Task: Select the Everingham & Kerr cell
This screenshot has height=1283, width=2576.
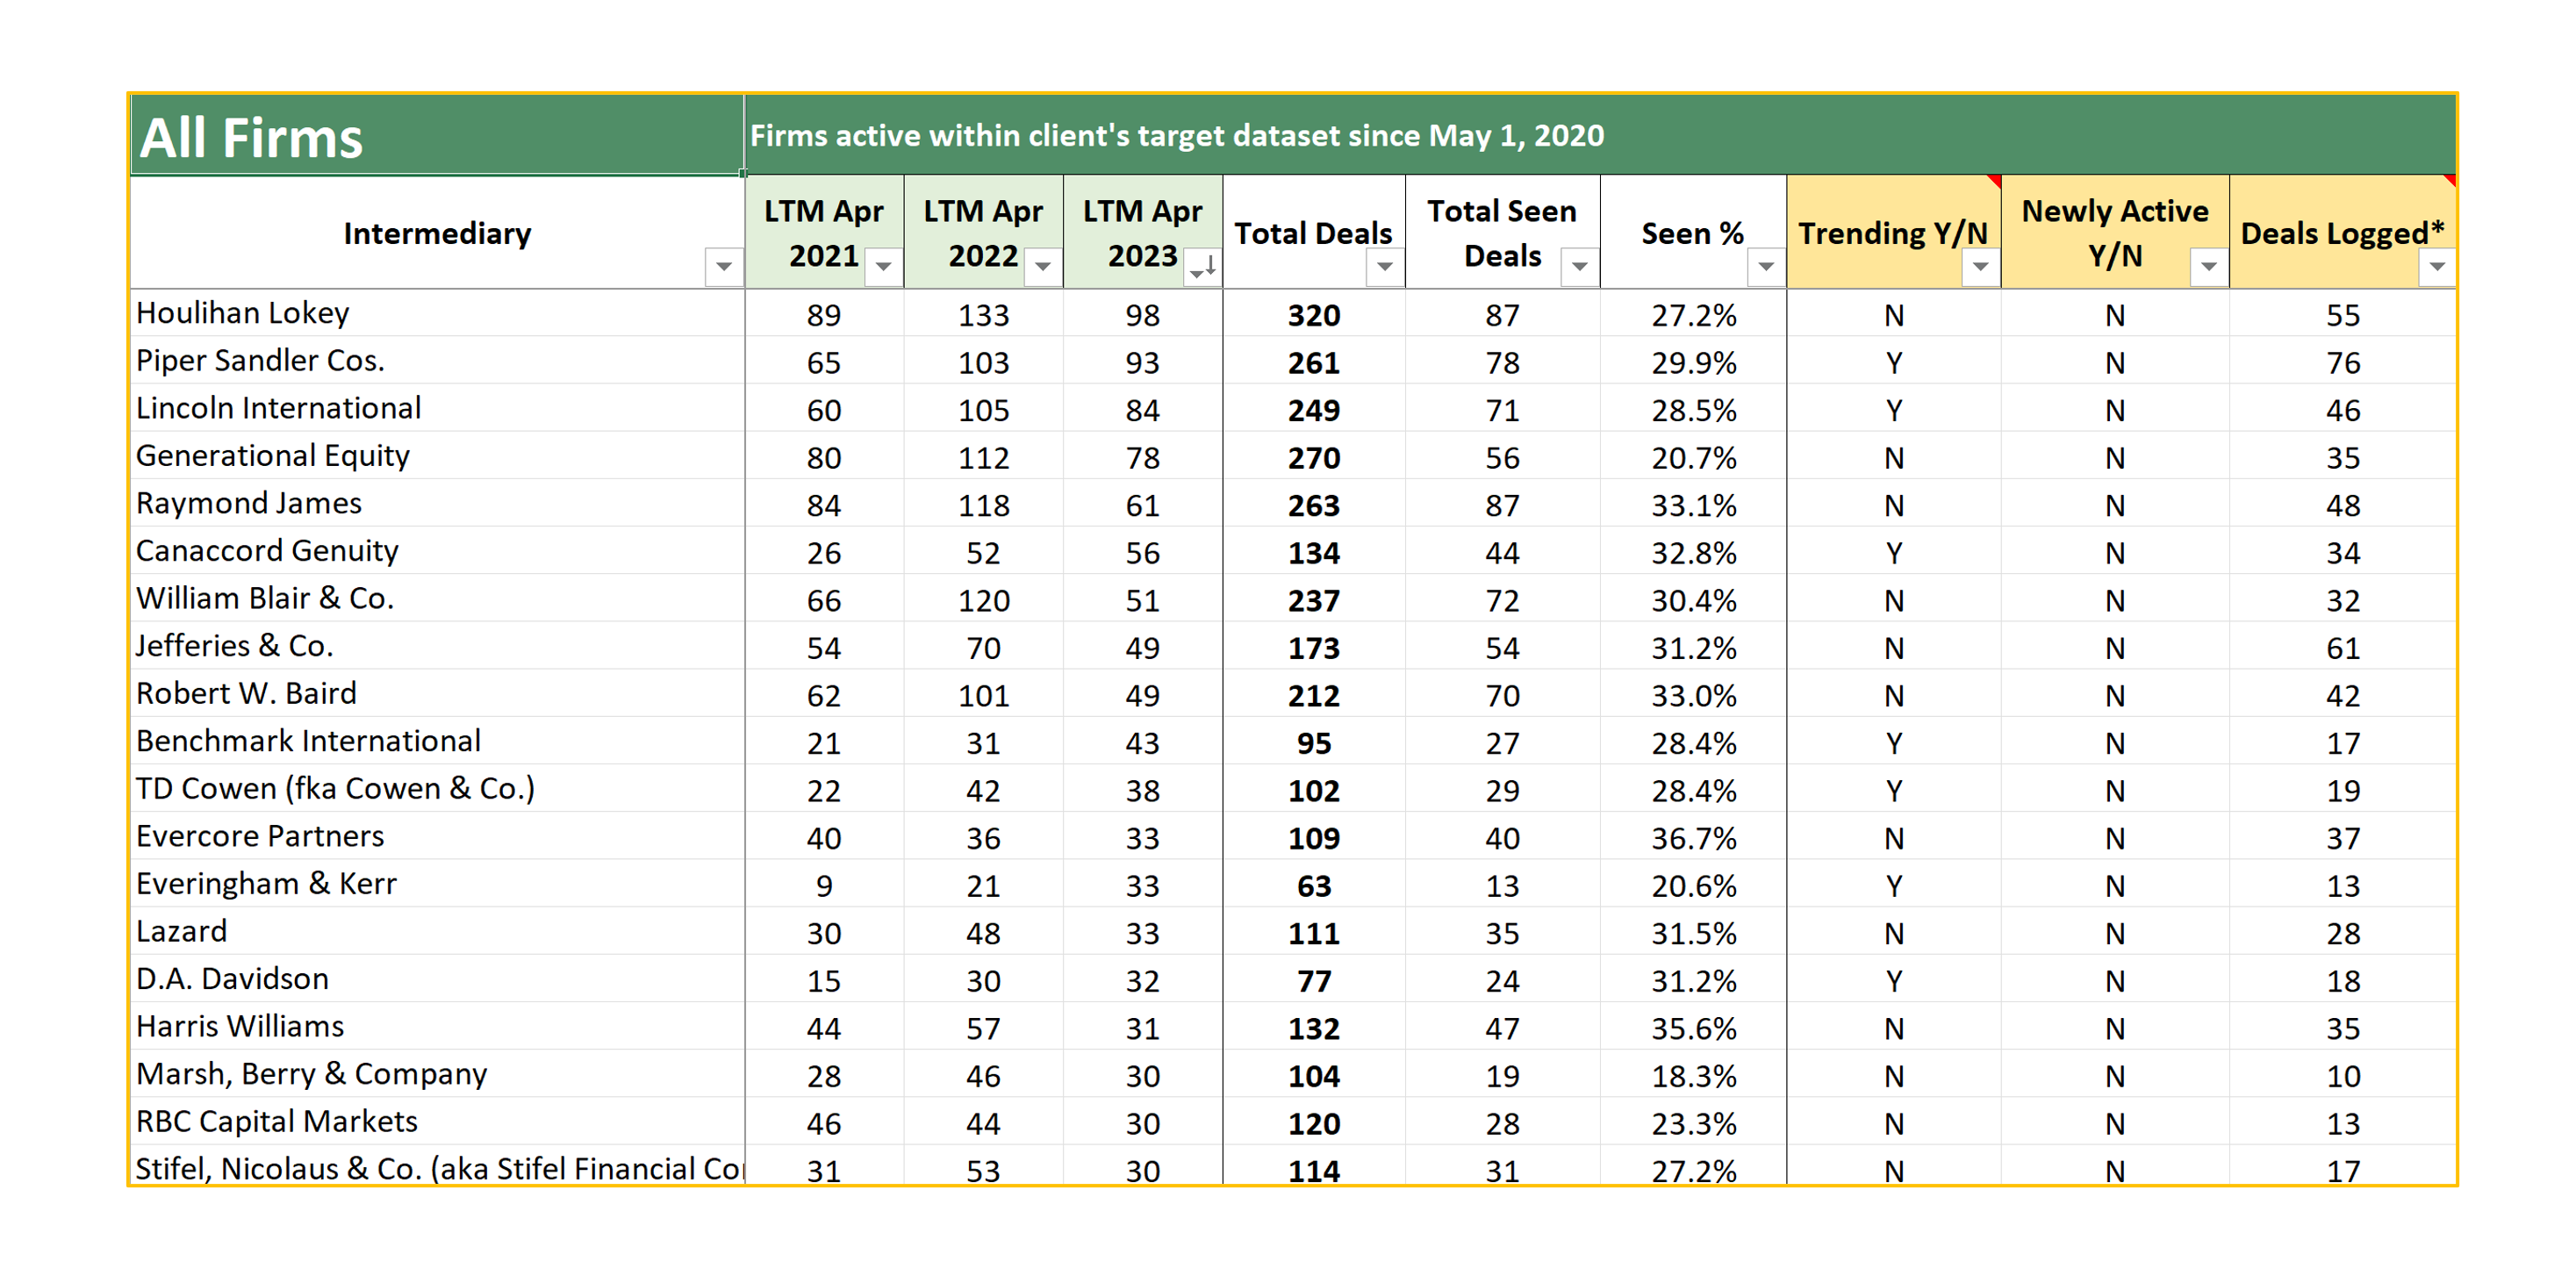Action: (437, 884)
